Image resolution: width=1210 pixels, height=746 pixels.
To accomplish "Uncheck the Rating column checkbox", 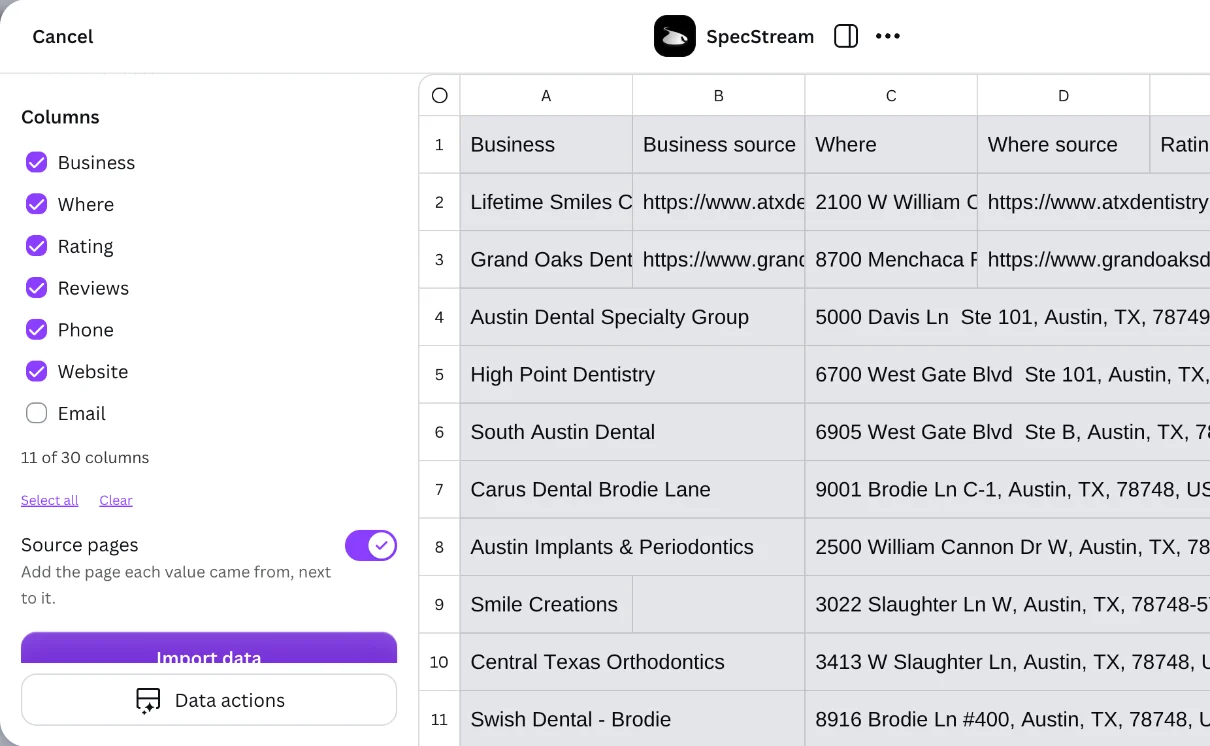I will (x=37, y=246).
